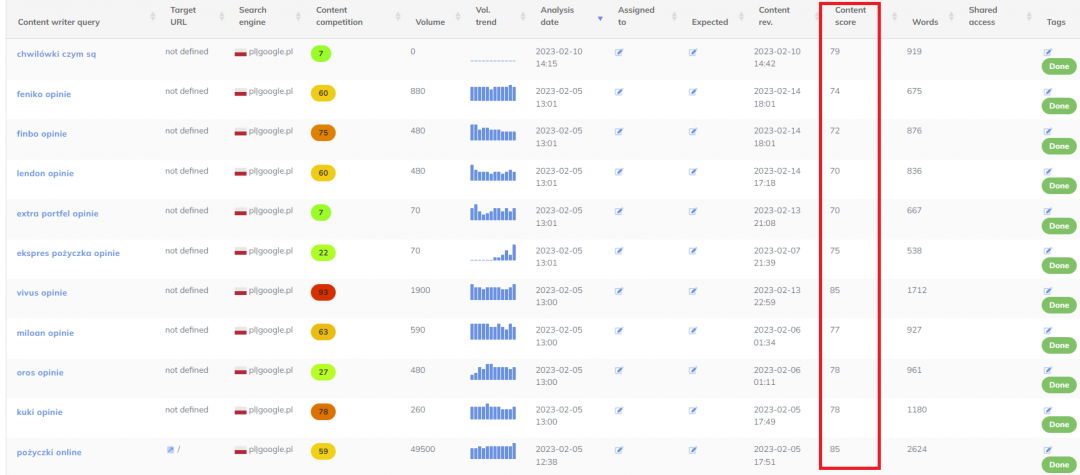
Task: Click assigned-to edit icon for extra portfel opinie
Action: [619, 212]
